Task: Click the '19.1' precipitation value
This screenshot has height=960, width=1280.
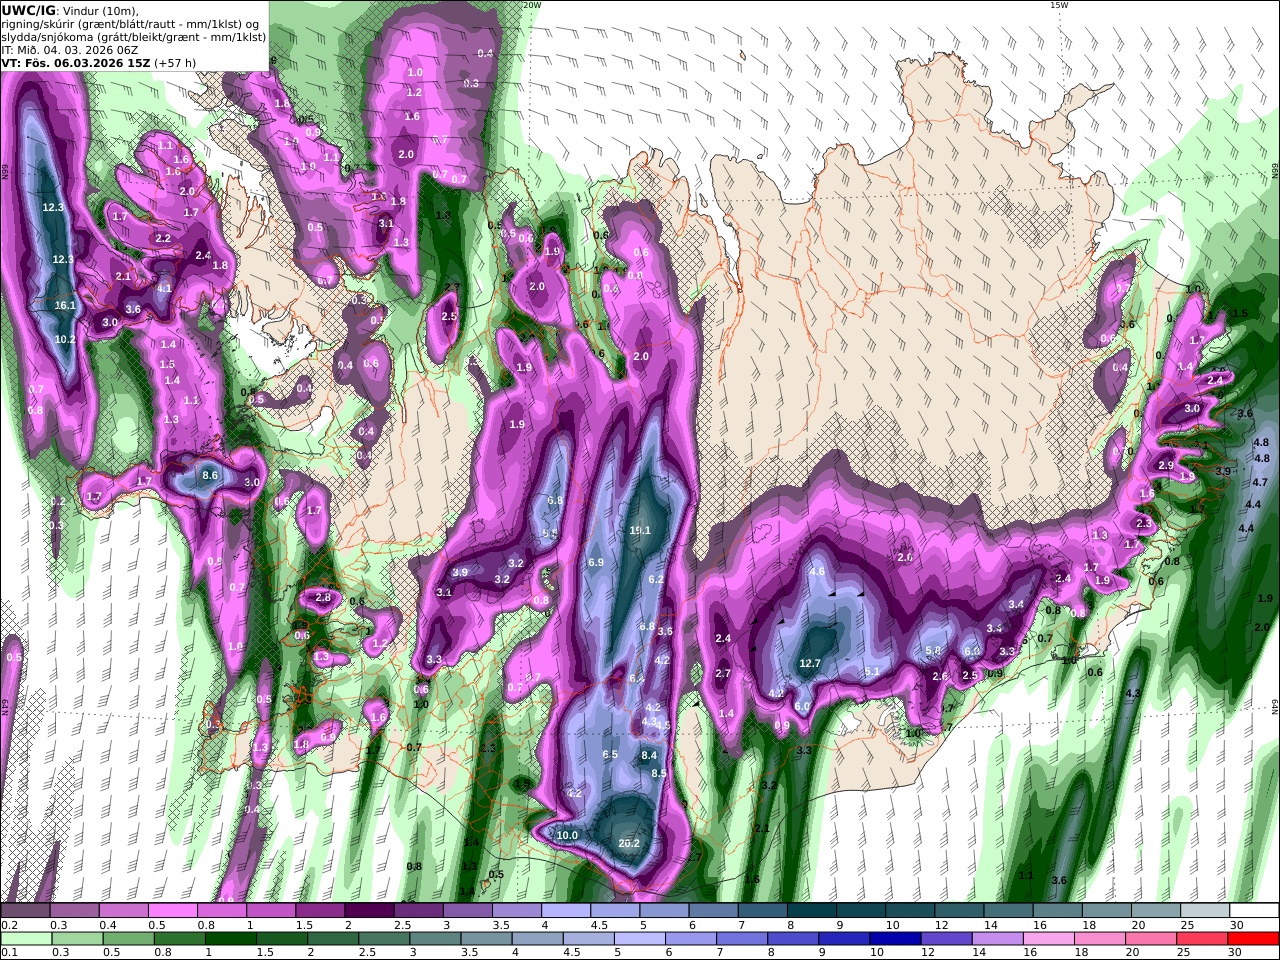Action: click(x=640, y=531)
